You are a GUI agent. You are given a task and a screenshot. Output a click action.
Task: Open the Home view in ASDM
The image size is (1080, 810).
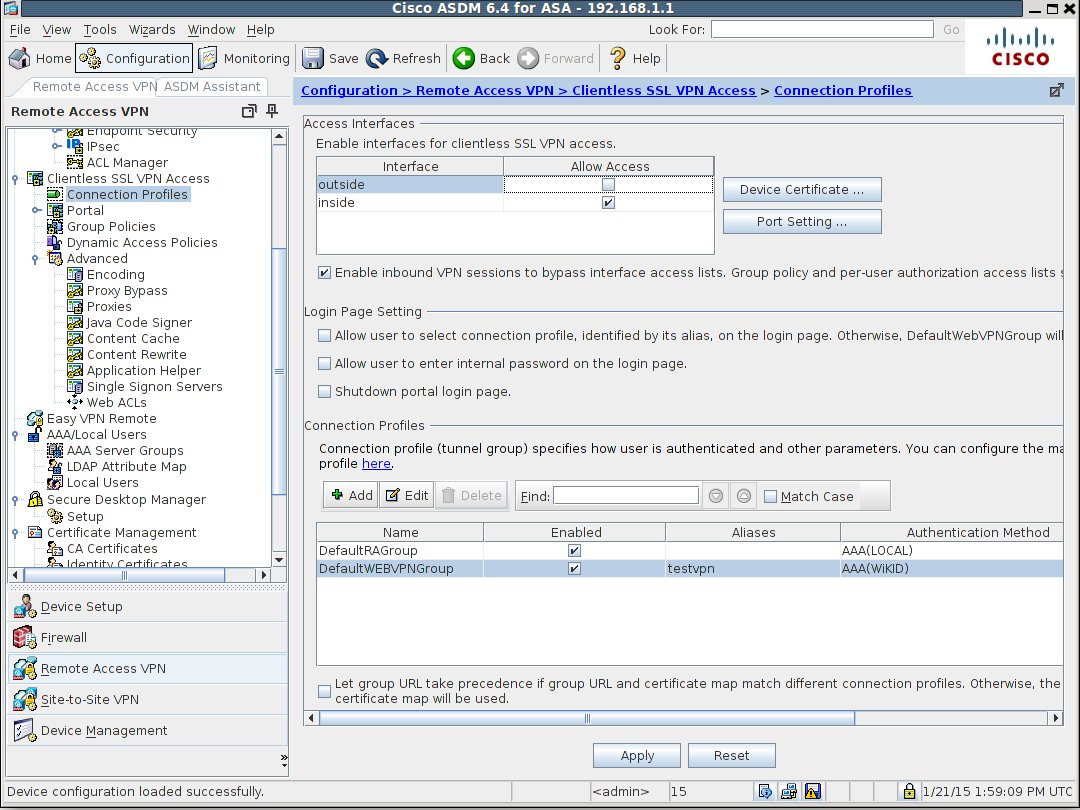pos(40,58)
